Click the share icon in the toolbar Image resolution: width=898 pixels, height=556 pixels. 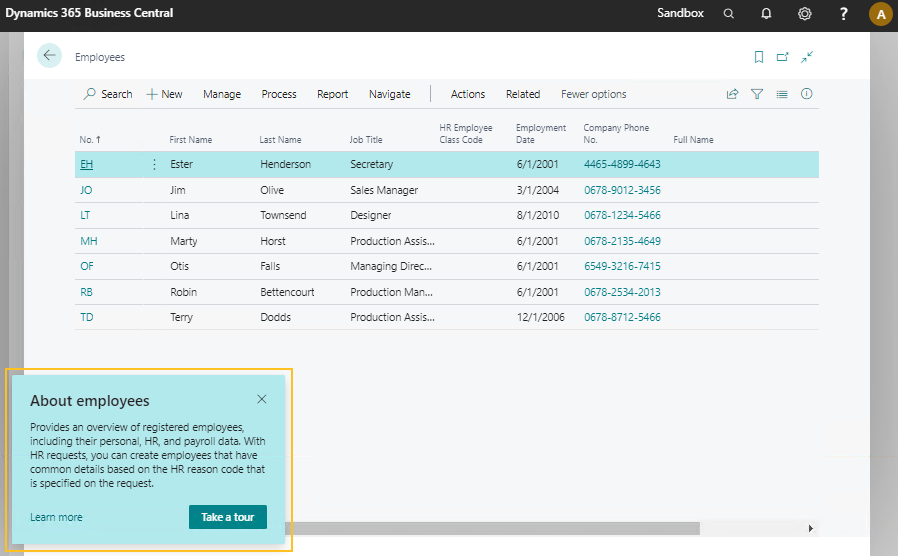click(x=732, y=94)
